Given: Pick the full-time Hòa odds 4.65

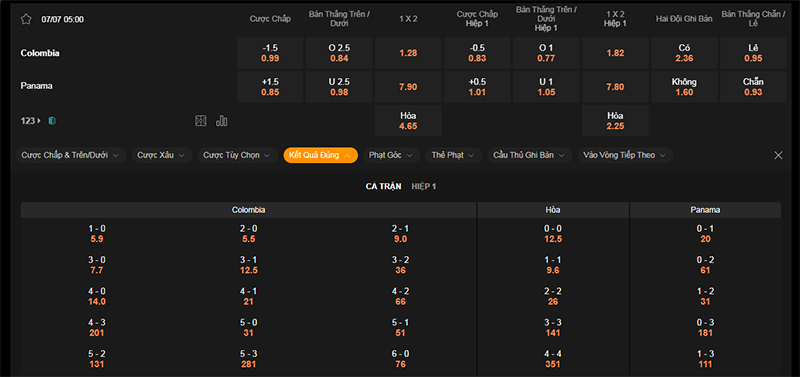Looking at the screenshot, I should tap(408, 121).
